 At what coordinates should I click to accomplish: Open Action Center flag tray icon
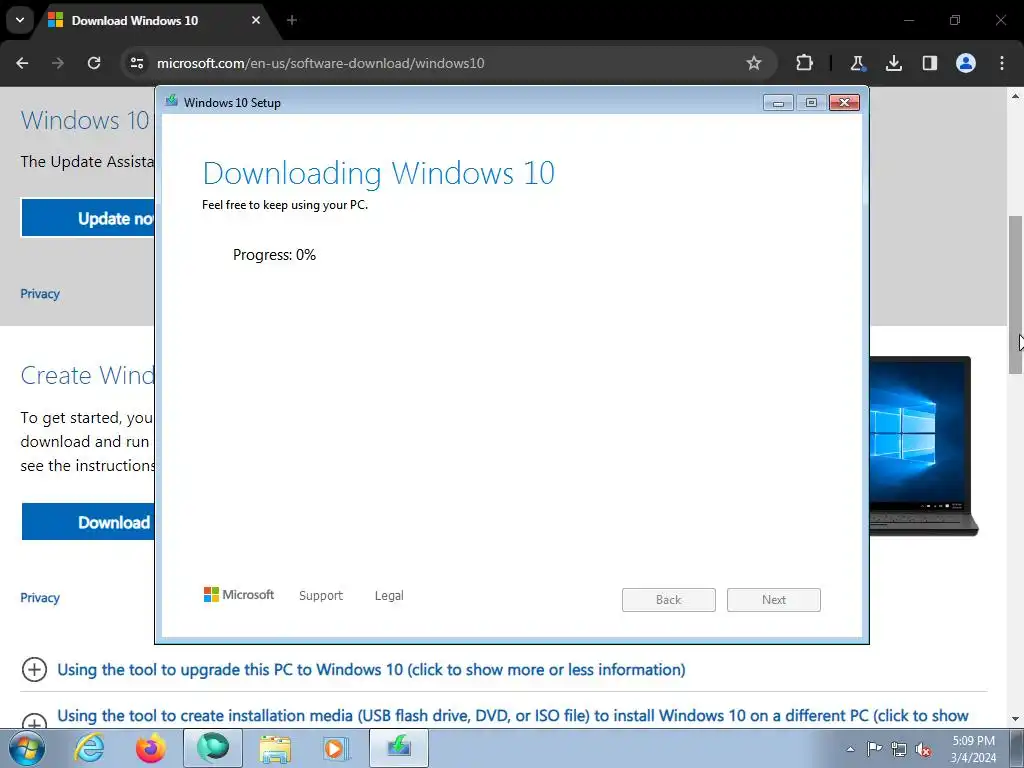click(874, 749)
